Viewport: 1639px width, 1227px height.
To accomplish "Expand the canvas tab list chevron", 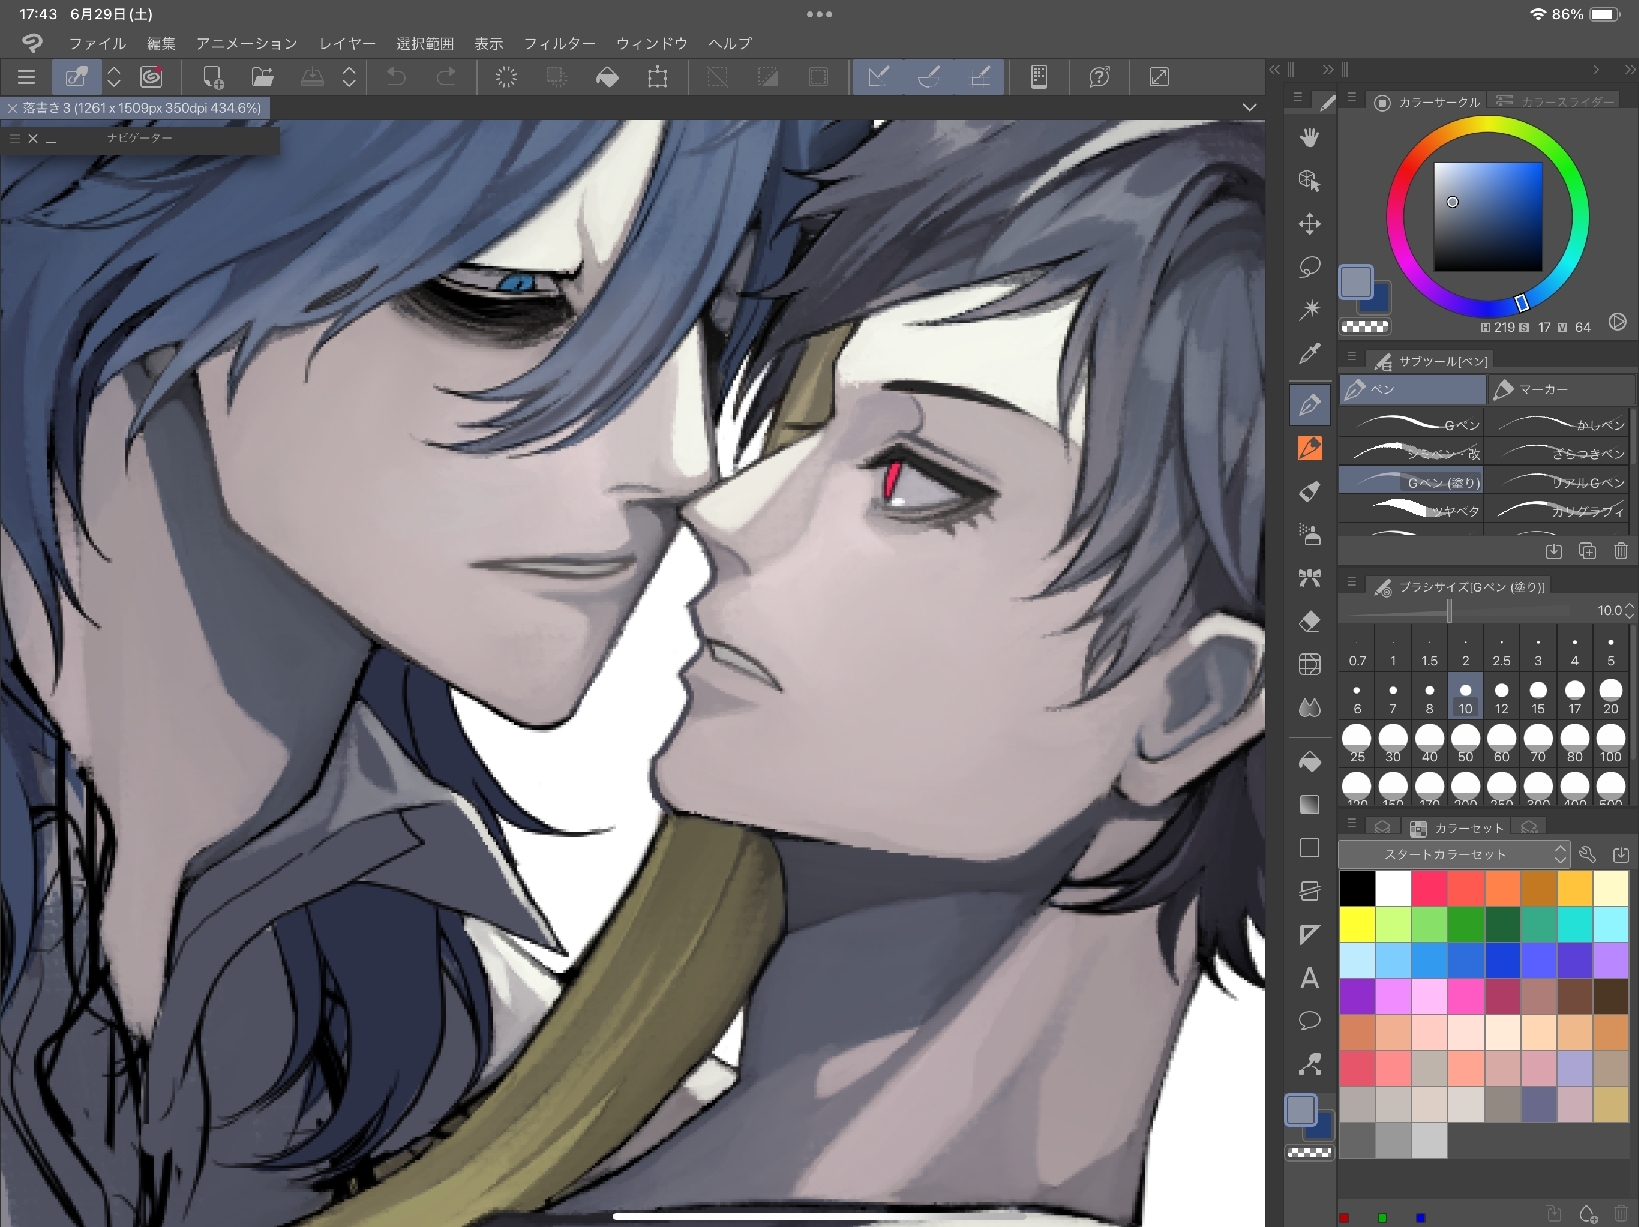I will [x=1249, y=107].
